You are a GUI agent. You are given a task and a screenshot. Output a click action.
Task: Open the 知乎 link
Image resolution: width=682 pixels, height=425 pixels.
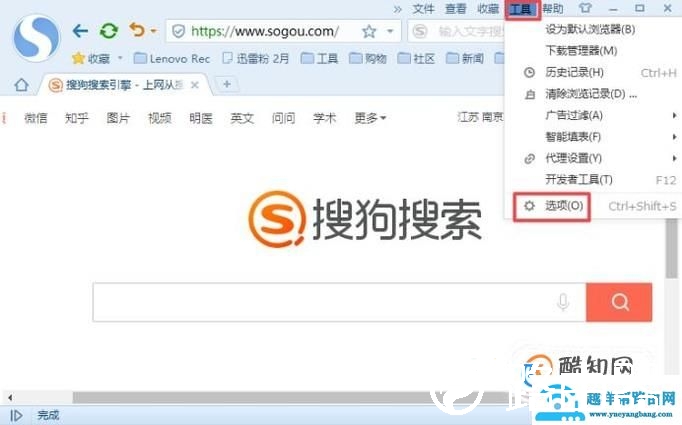point(77,118)
